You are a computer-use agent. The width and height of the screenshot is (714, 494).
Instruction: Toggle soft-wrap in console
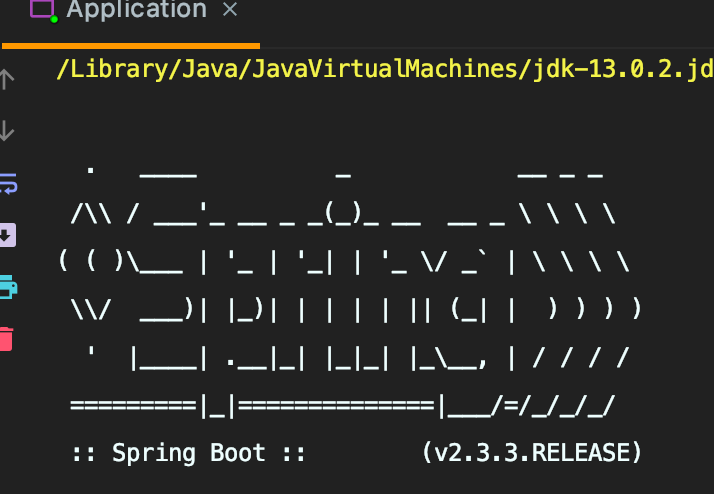pos(8,183)
